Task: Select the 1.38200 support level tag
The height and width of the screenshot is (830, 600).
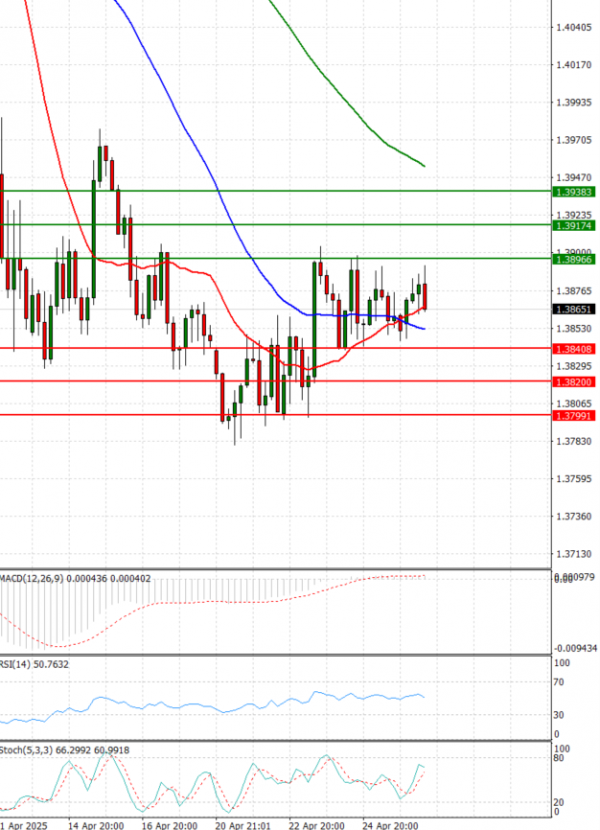Action: click(574, 382)
